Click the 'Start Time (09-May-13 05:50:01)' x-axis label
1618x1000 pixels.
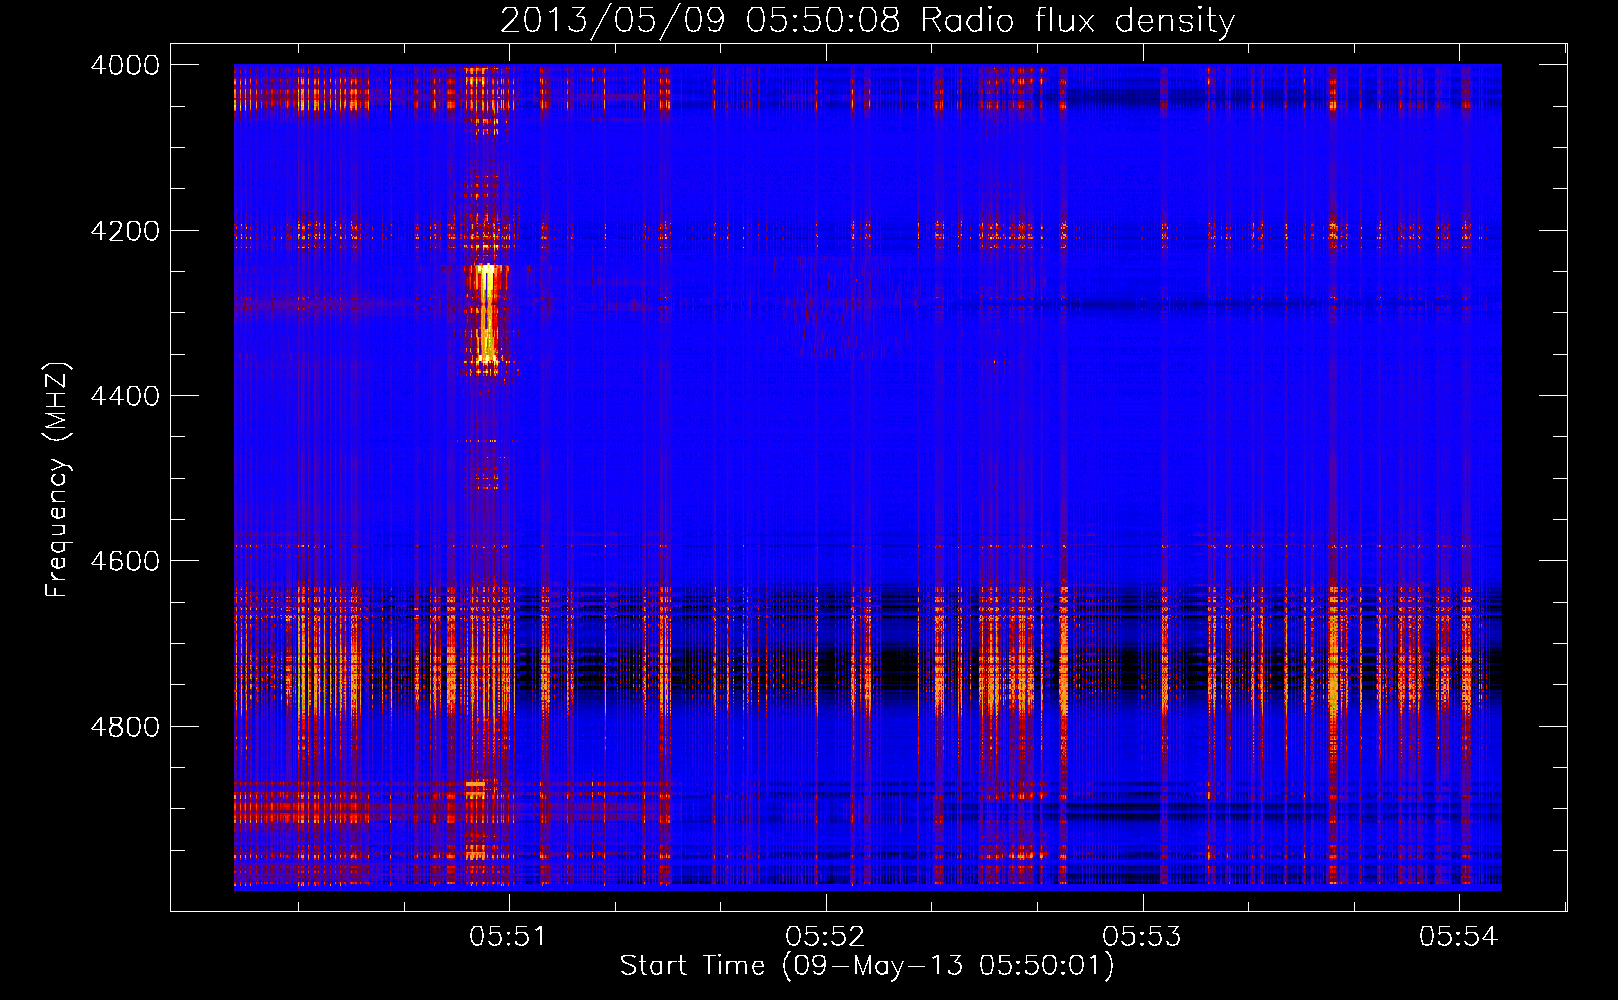pyautogui.click(x=867, y=966)
